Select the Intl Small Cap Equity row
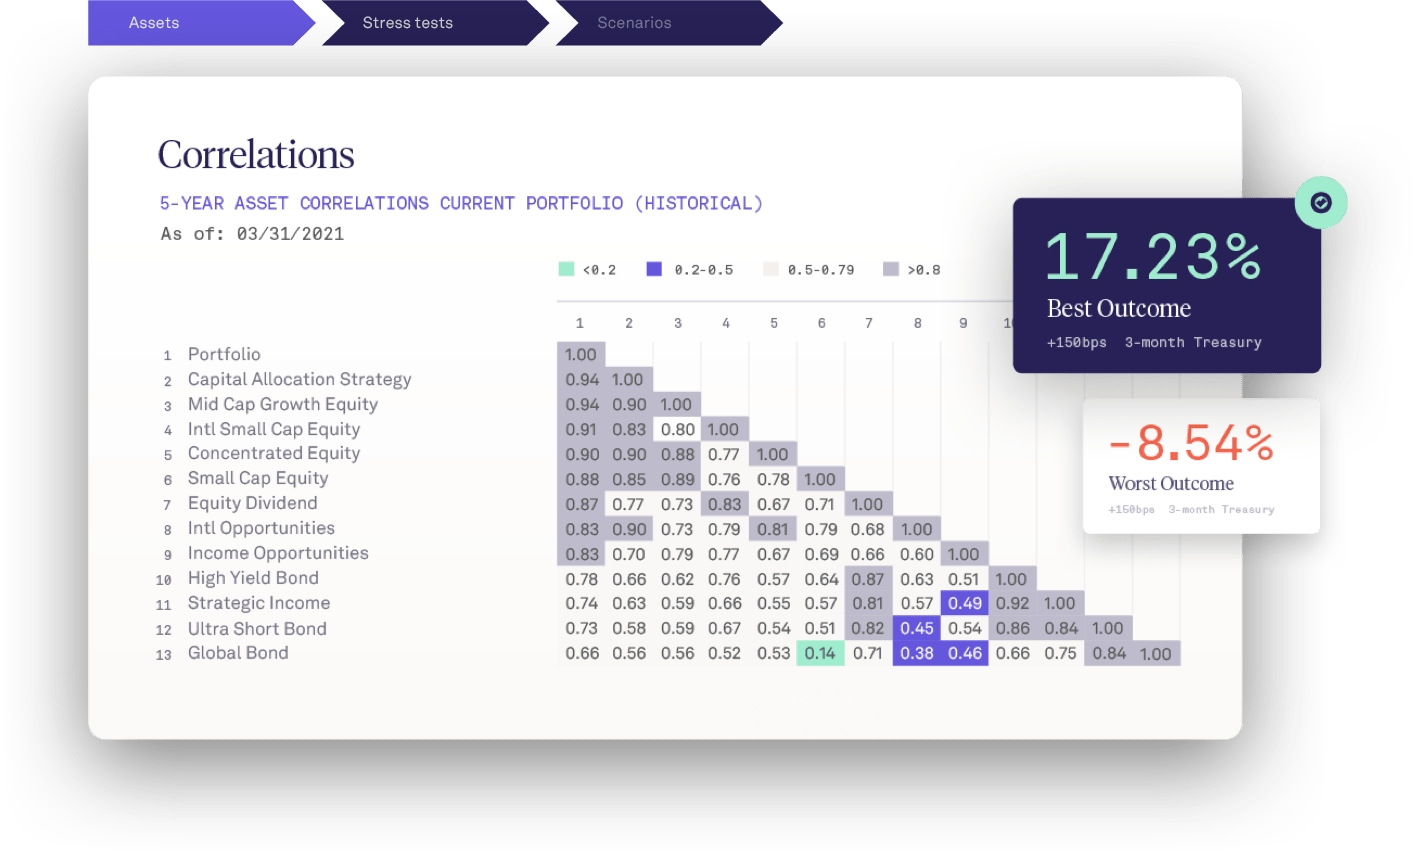1420x852 pixels. 274,429
